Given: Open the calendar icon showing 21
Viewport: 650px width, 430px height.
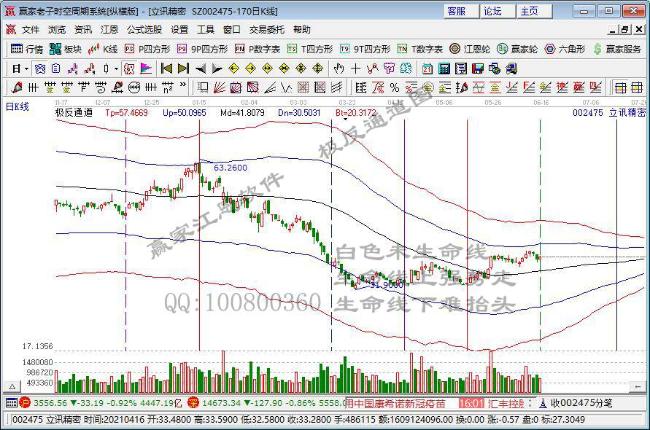Looking at the screenshot, I should tap(427, 69).
